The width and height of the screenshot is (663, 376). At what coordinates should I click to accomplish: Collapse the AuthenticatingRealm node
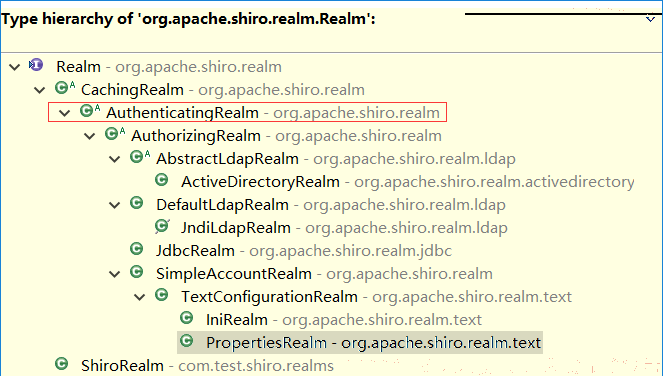point(65,113)
